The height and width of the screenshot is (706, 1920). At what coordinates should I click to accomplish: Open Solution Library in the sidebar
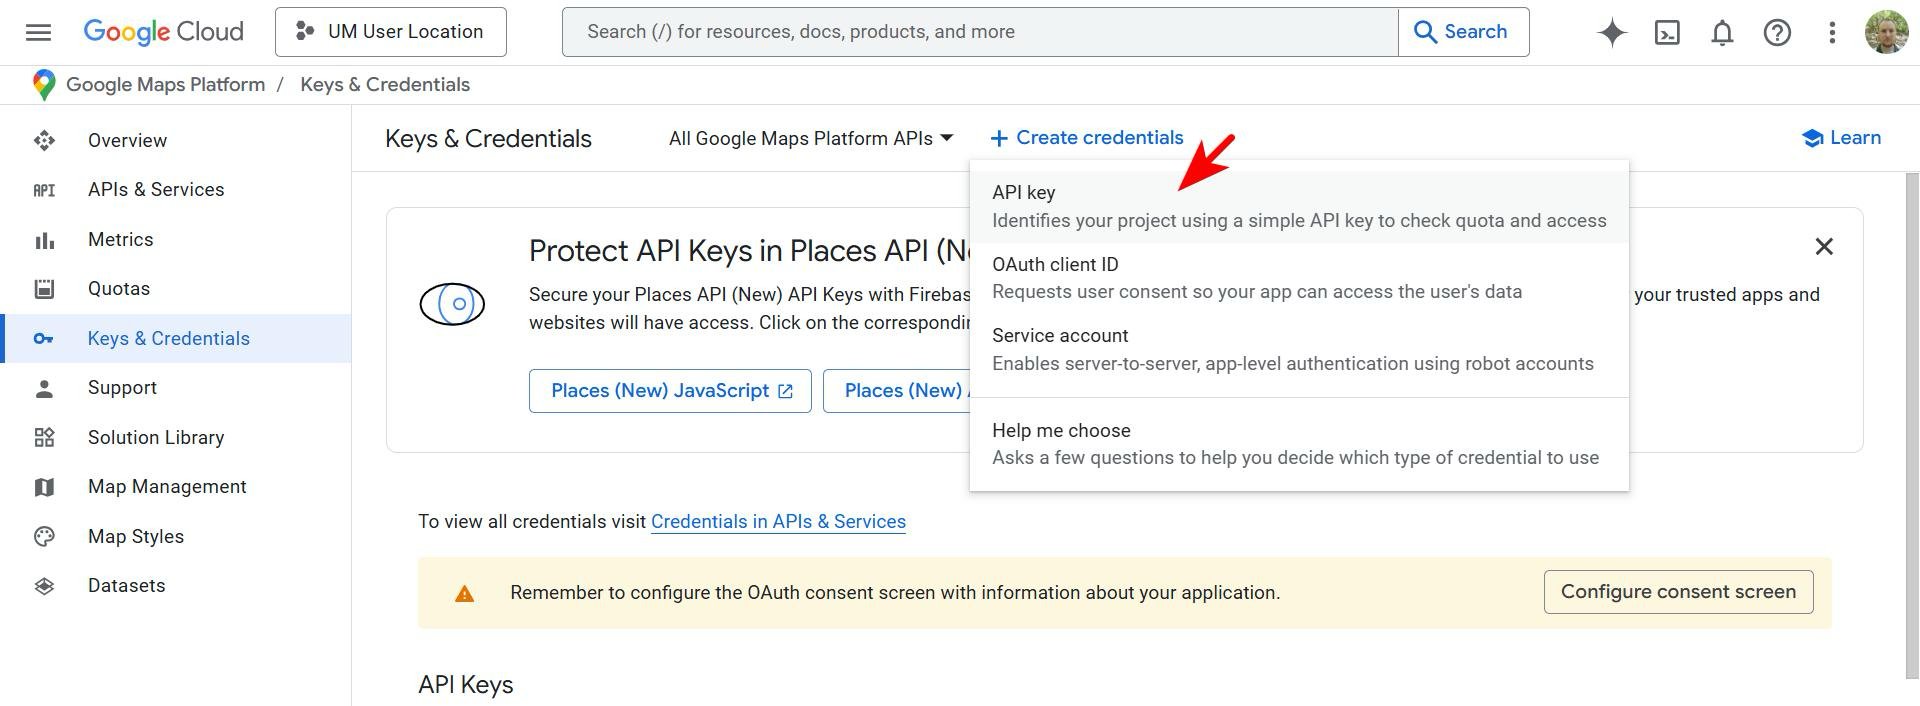[176, 438]
